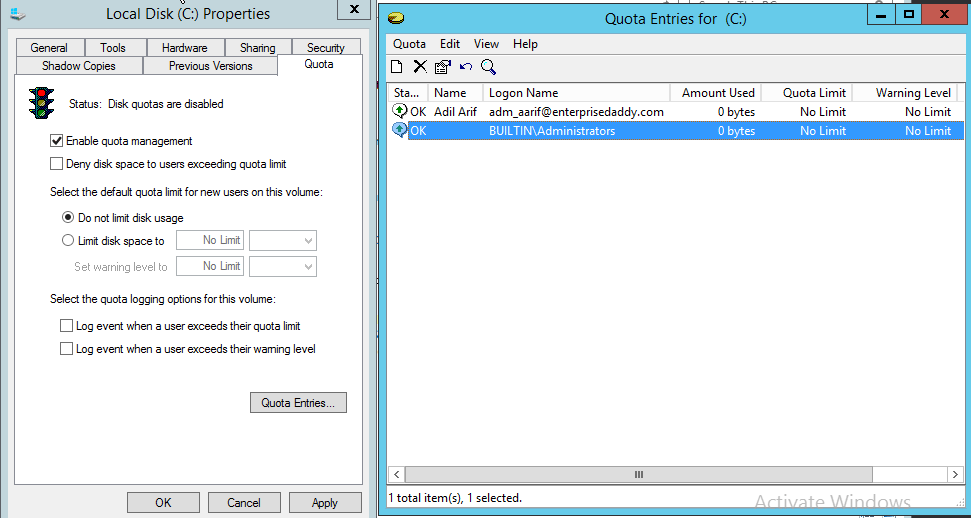Click the Quota Entries window title icon
This screenshot has height=518, width=971.
pos(396,19)
